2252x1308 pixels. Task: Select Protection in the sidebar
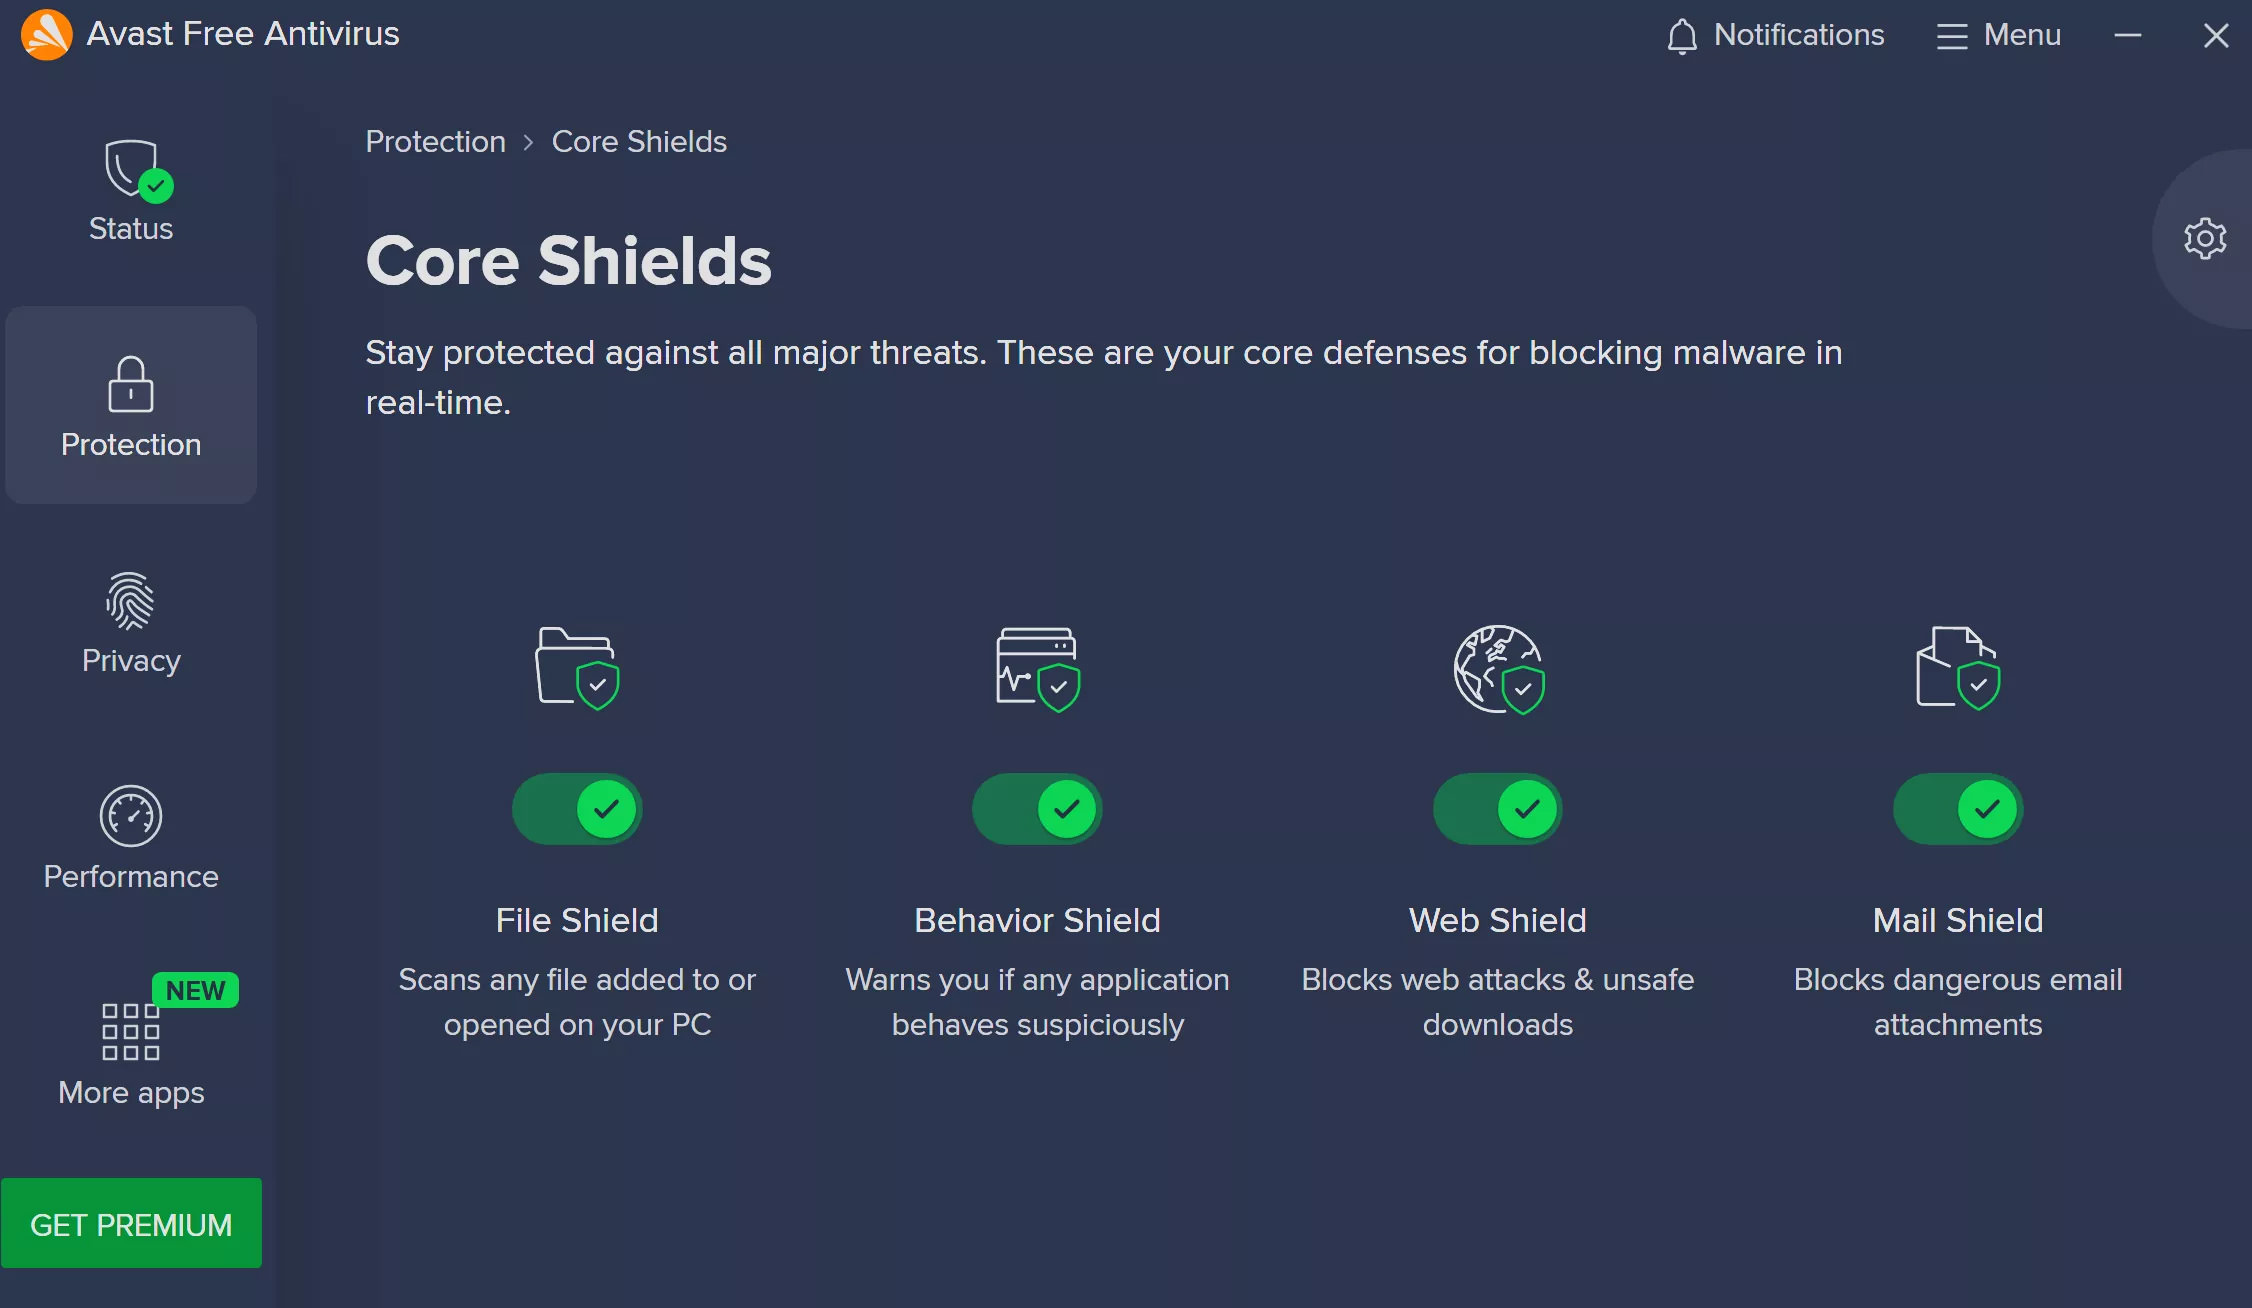click(131, 406)
